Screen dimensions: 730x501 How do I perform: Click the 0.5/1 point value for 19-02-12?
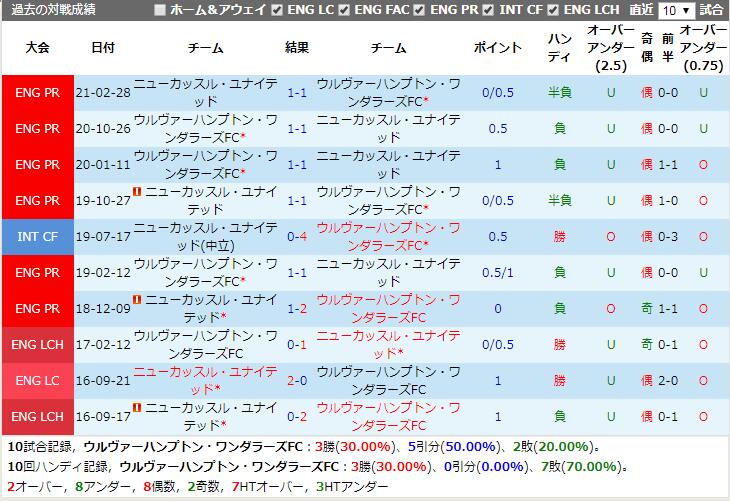[x=498, y=272]
